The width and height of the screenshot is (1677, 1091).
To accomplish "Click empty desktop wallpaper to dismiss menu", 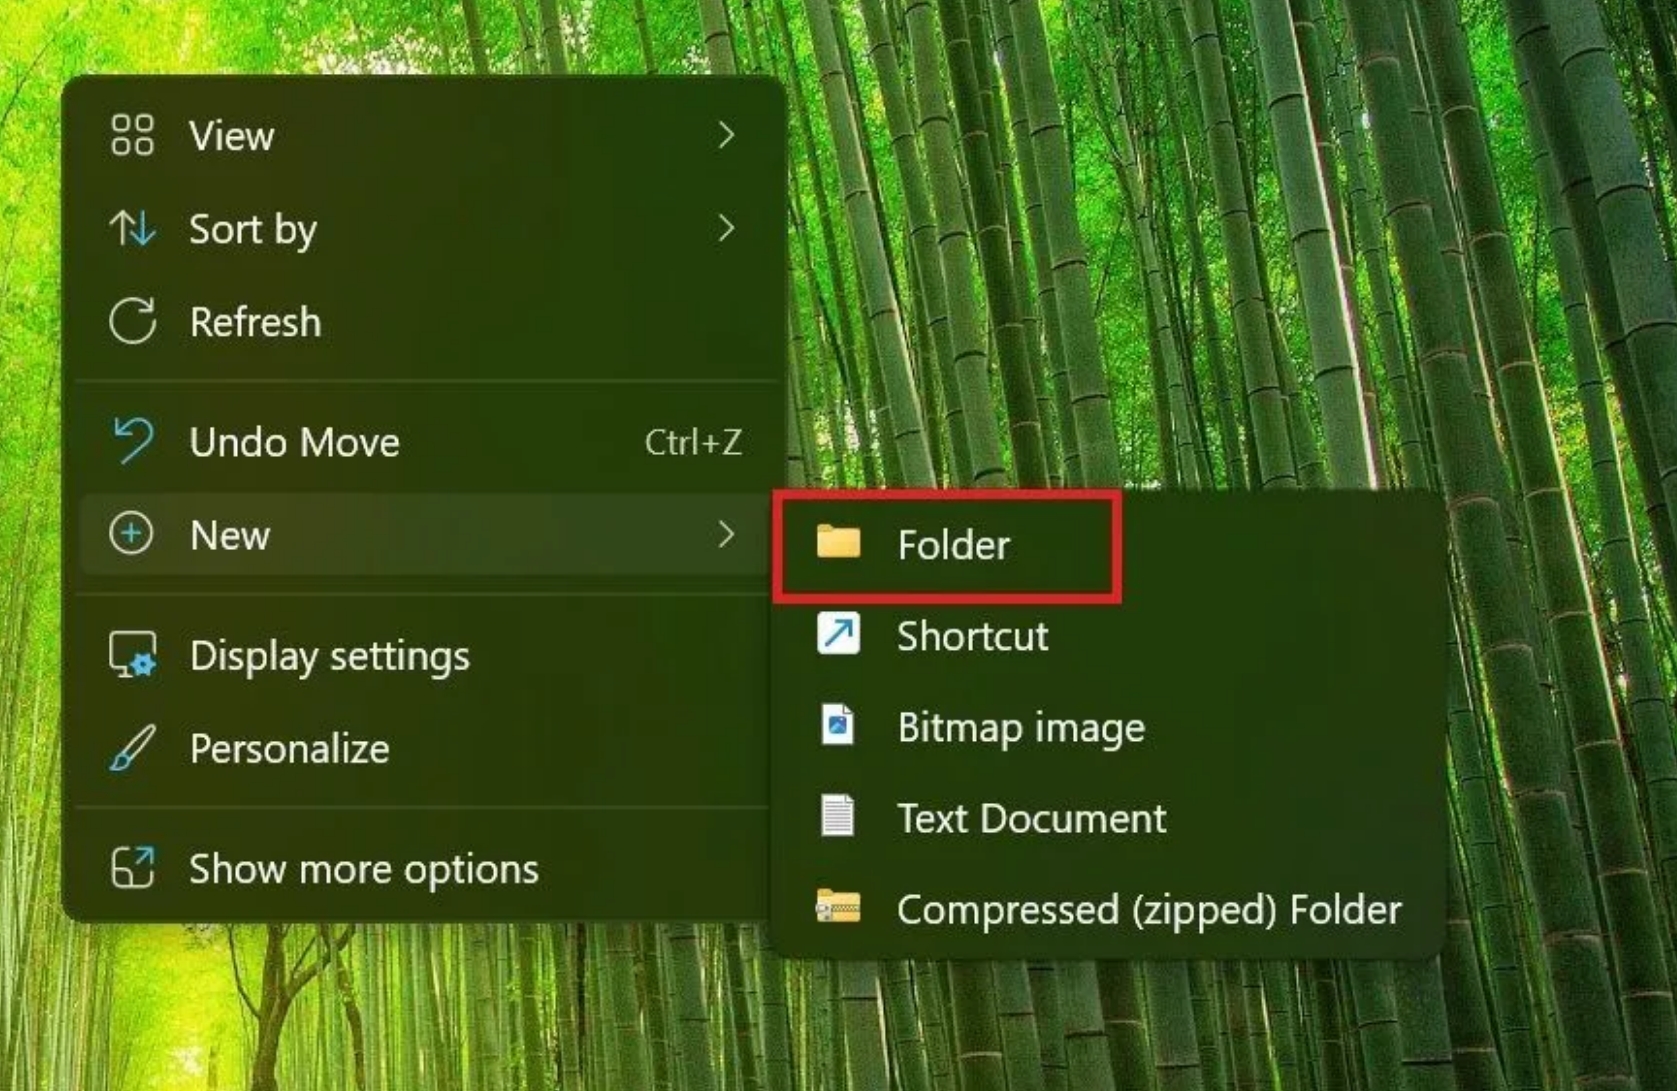I will coord(1300,250).
